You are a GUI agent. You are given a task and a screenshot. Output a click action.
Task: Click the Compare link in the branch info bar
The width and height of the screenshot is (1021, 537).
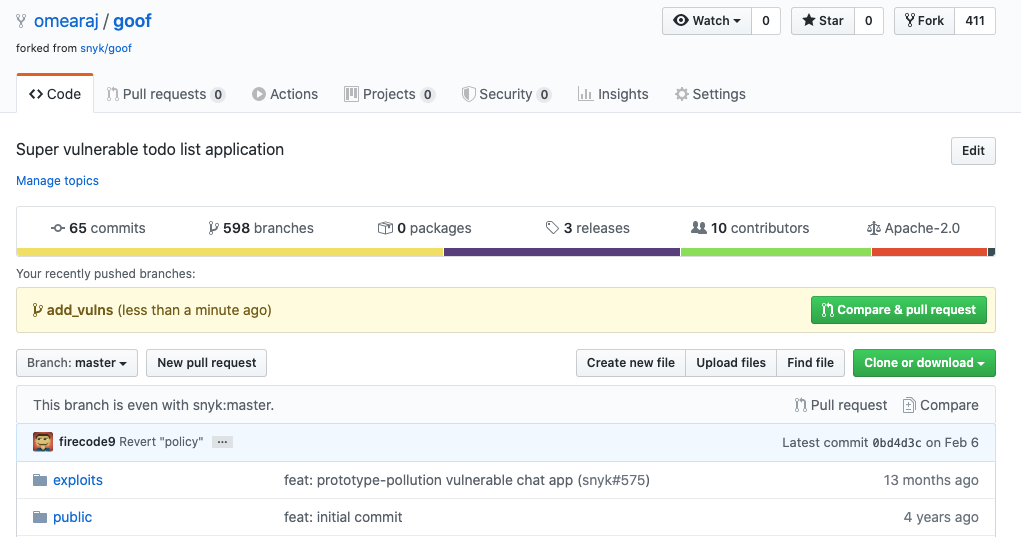(x=940, y=405)
